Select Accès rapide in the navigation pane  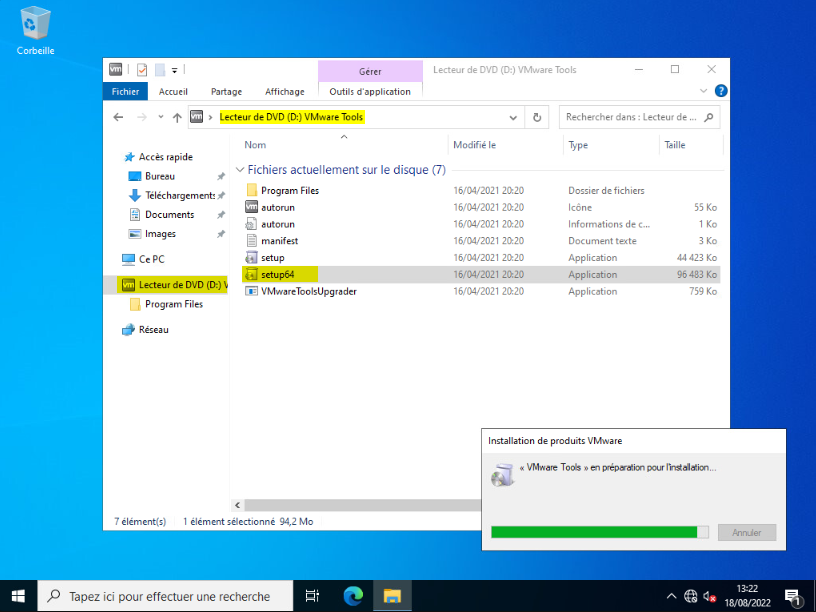[165, 157]
